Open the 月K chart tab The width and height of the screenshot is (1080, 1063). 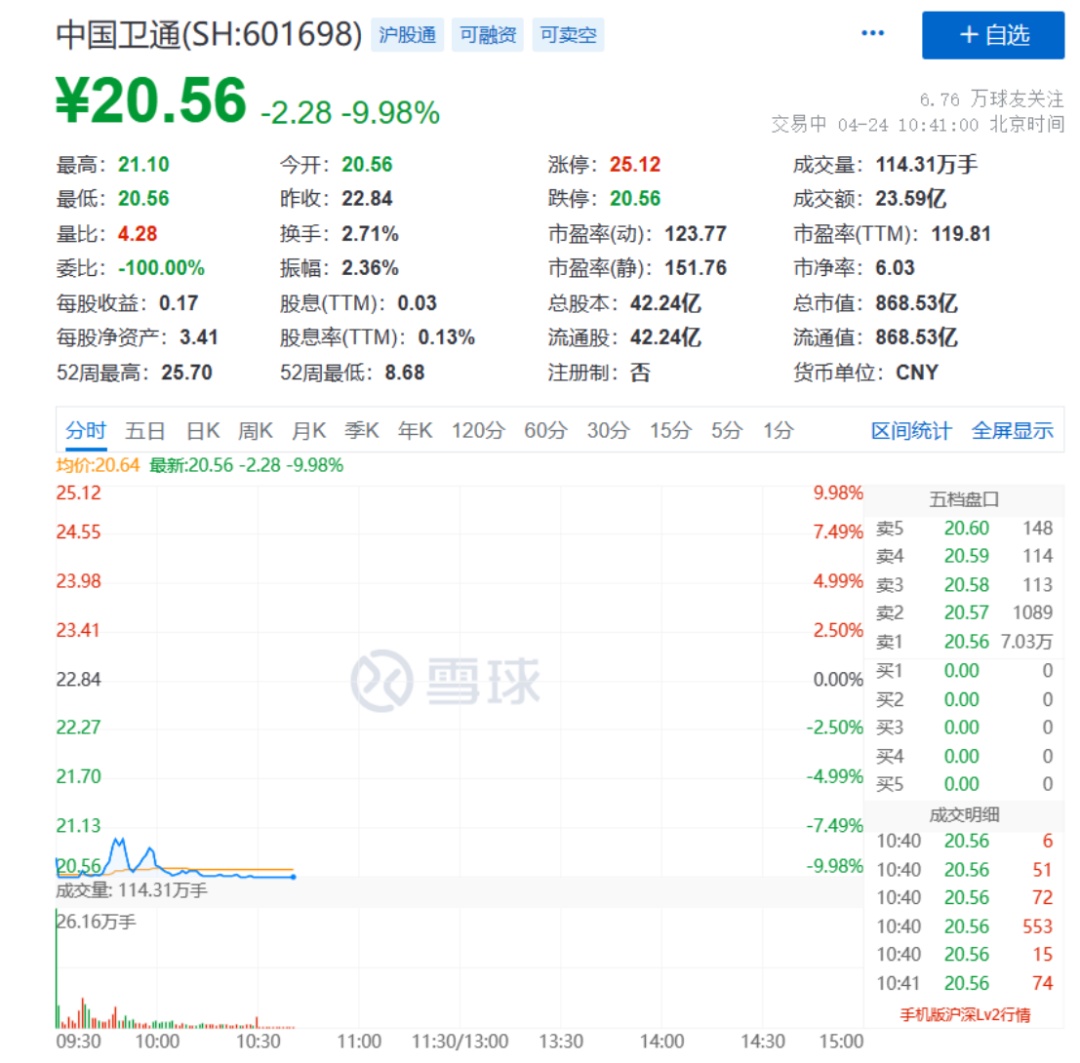click(x=308, y=431)
